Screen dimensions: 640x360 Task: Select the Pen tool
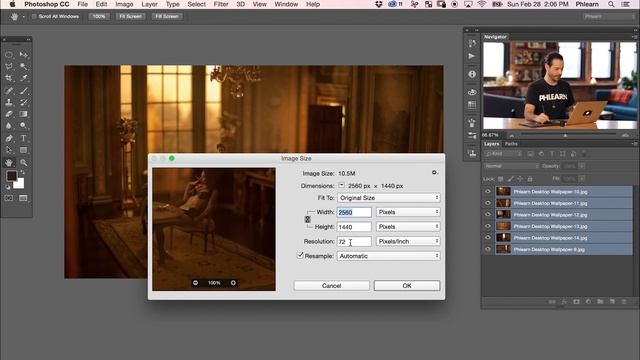point(9,138)
